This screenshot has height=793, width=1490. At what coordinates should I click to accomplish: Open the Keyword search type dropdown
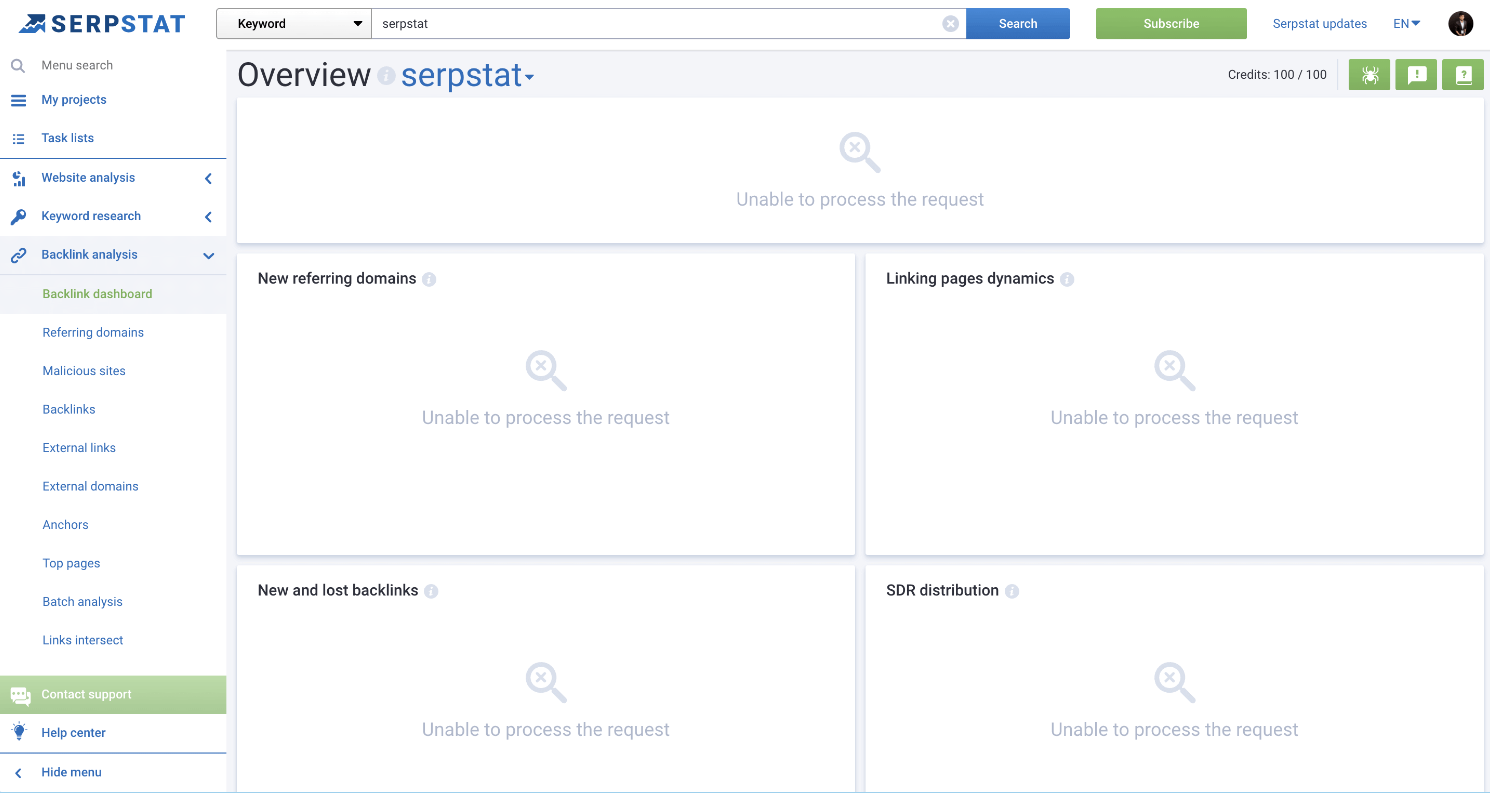(x=294, y=24)
